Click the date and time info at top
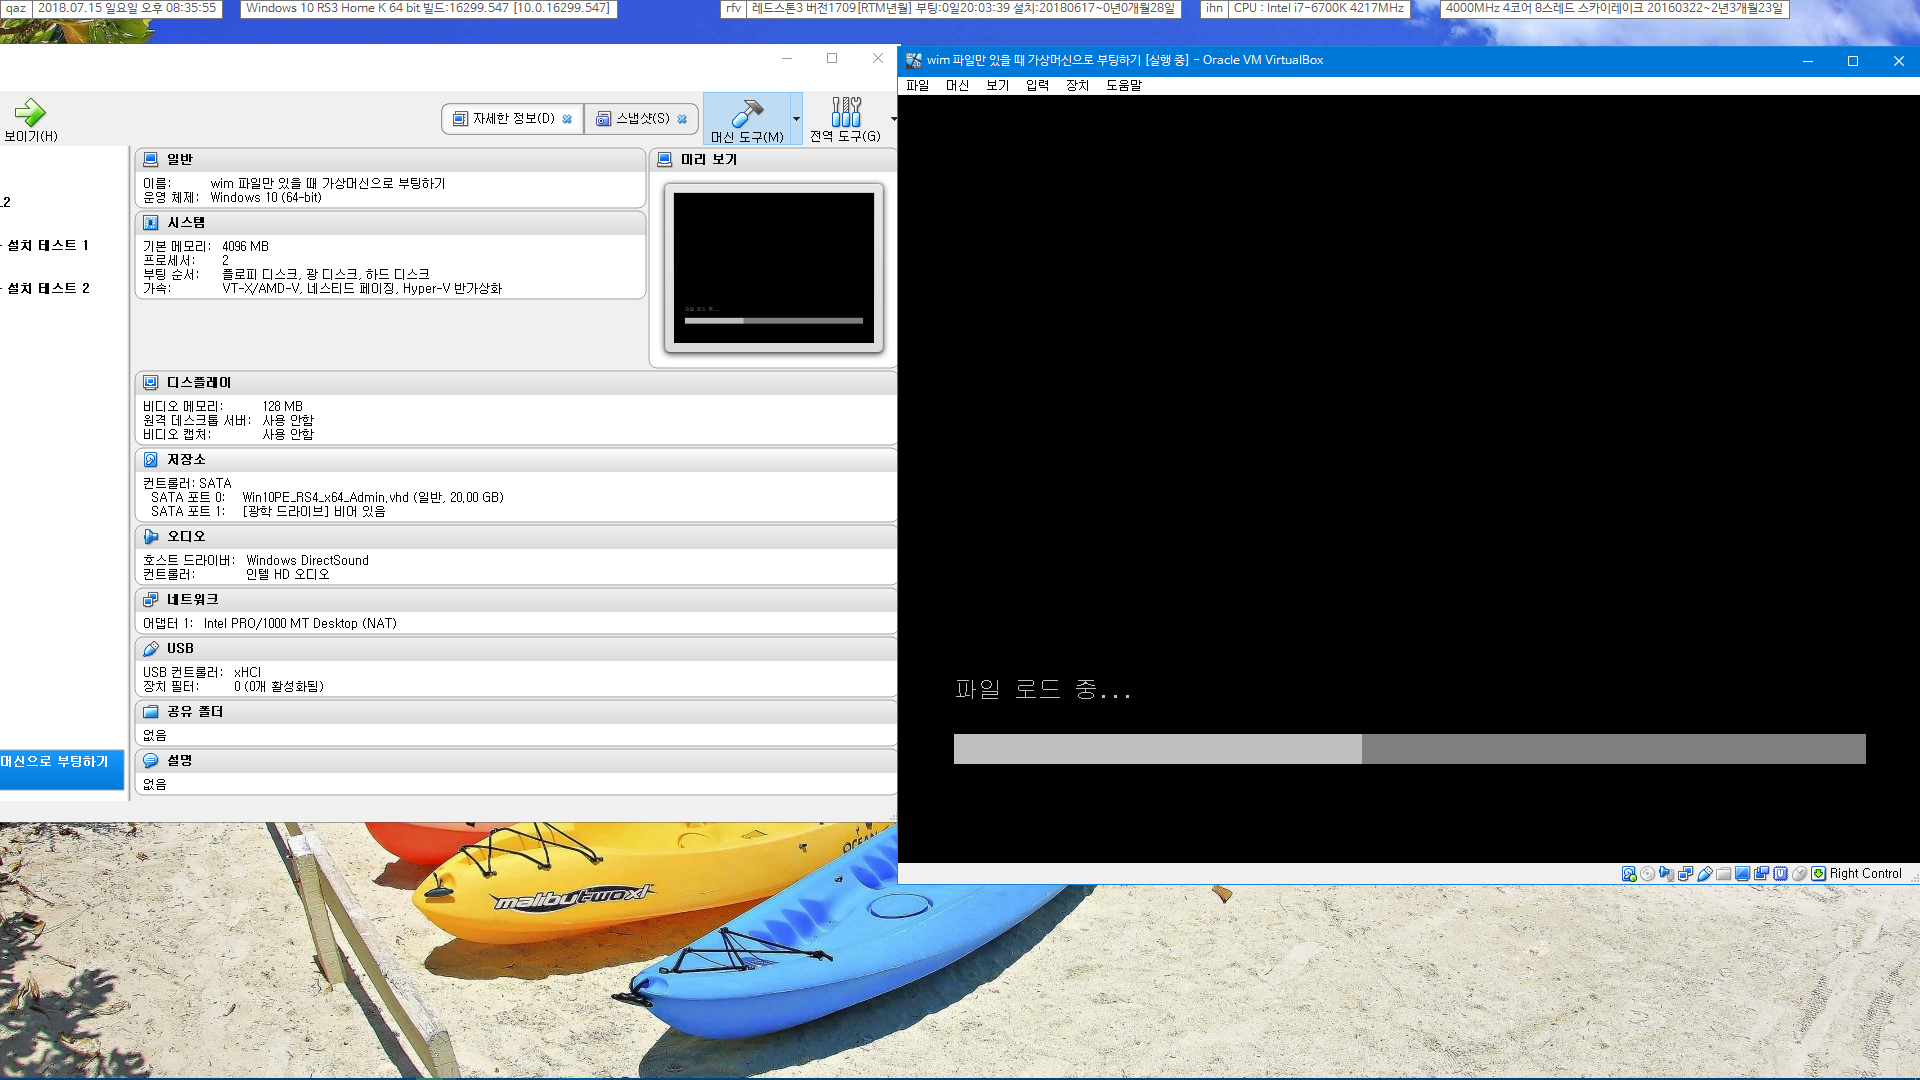 (126, 8)
